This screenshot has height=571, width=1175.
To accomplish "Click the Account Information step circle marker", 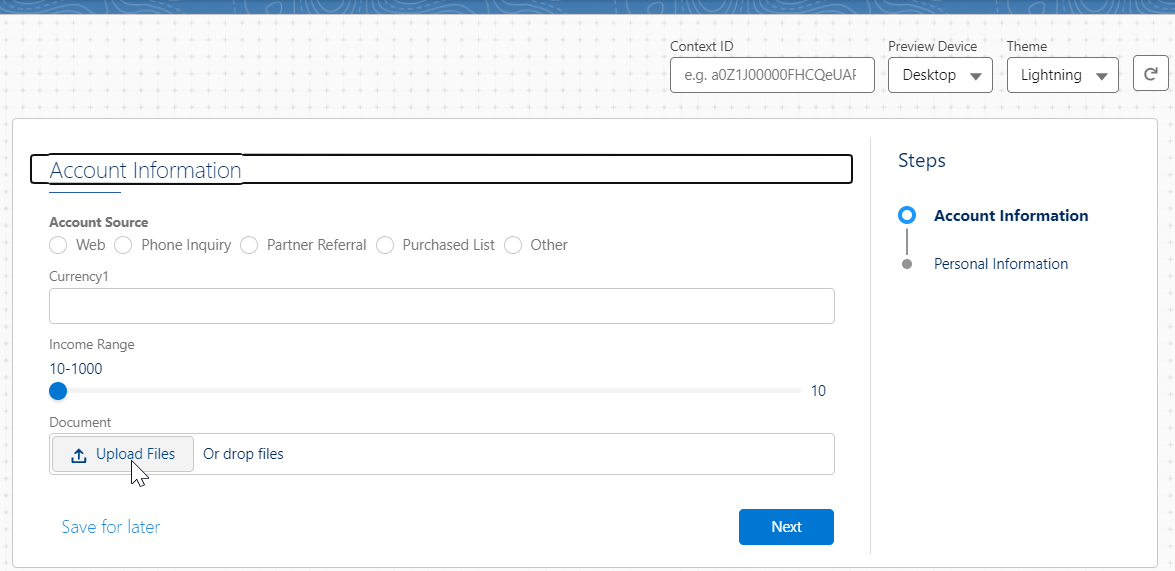I will (x=907, y=216).
